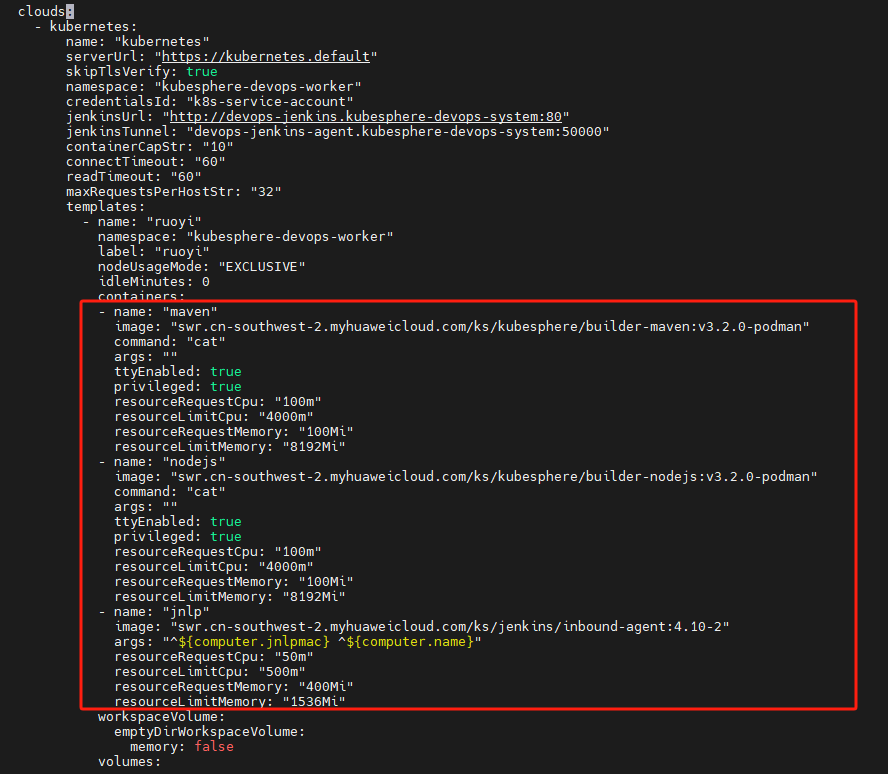888x774 pixels.
Task: Click the "clouds" key at top
Action: (41, 11)
